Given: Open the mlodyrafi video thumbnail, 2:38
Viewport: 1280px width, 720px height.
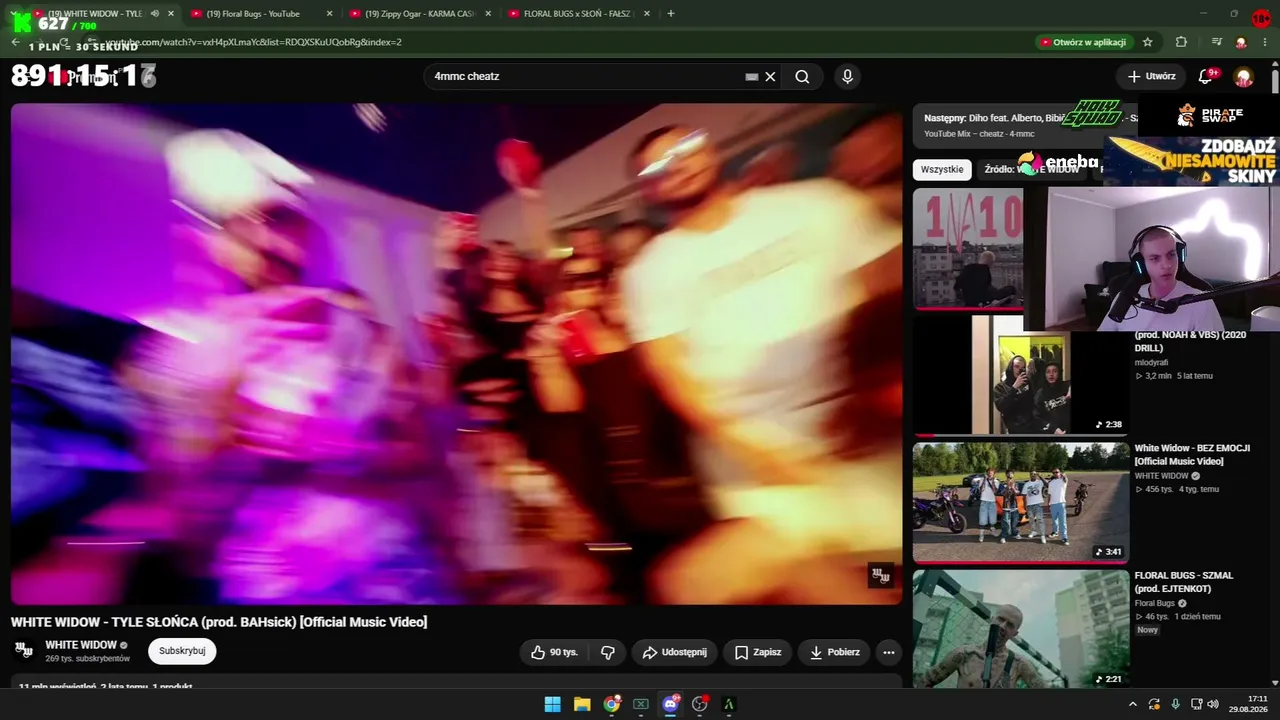Looking at the screenshot, I should pos(1020,375).
